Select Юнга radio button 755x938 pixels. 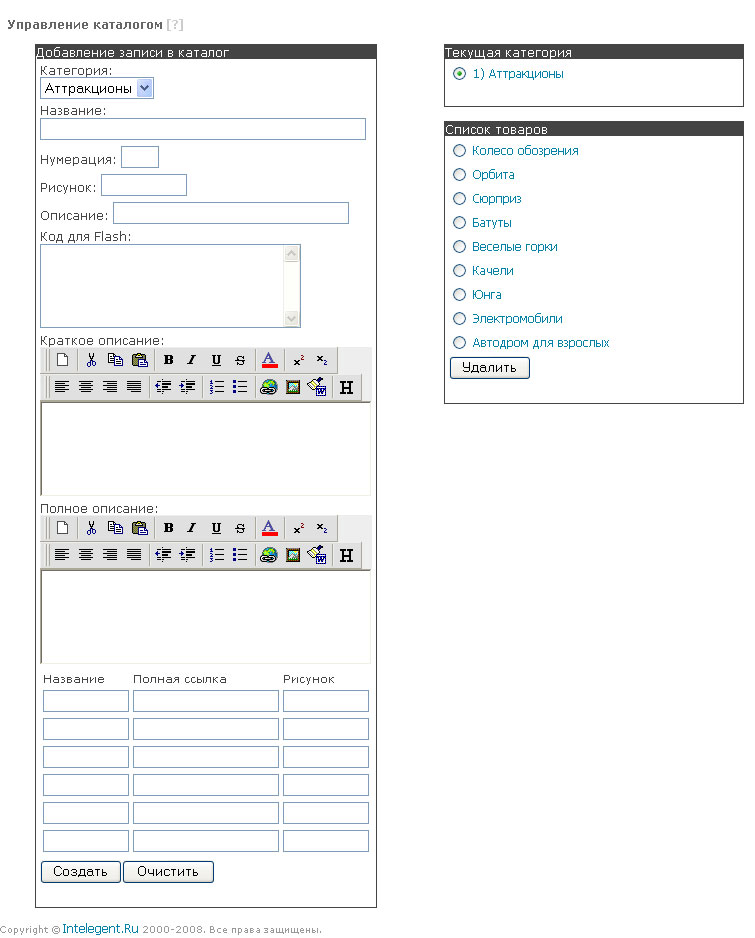tap(459, 294)
